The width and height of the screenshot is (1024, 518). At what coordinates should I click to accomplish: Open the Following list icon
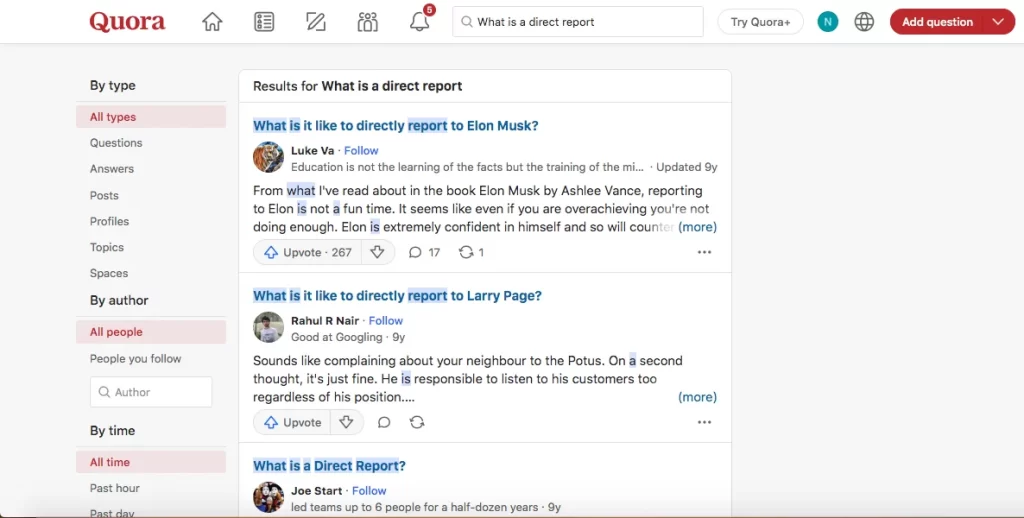264,22
